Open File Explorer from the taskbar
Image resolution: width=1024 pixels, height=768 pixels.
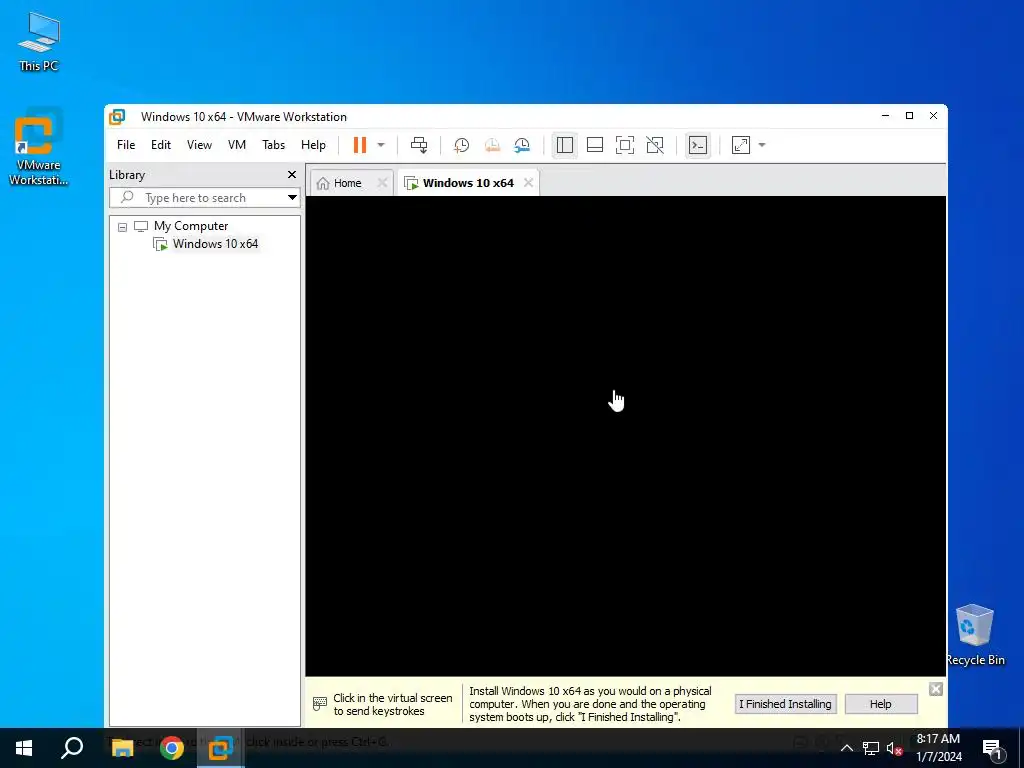pyautogui.click(x=122, y=748)
